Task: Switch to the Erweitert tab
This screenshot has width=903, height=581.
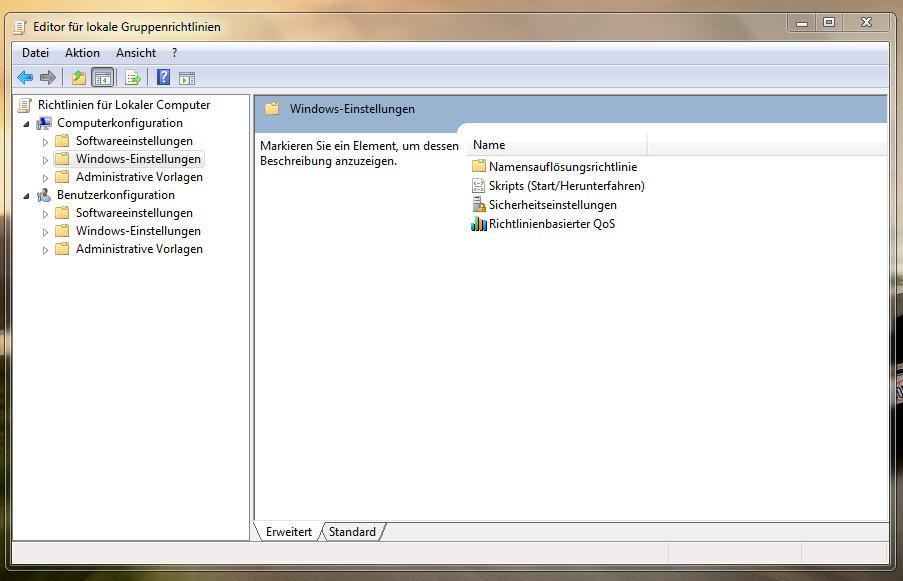Action: pos(289,531)
